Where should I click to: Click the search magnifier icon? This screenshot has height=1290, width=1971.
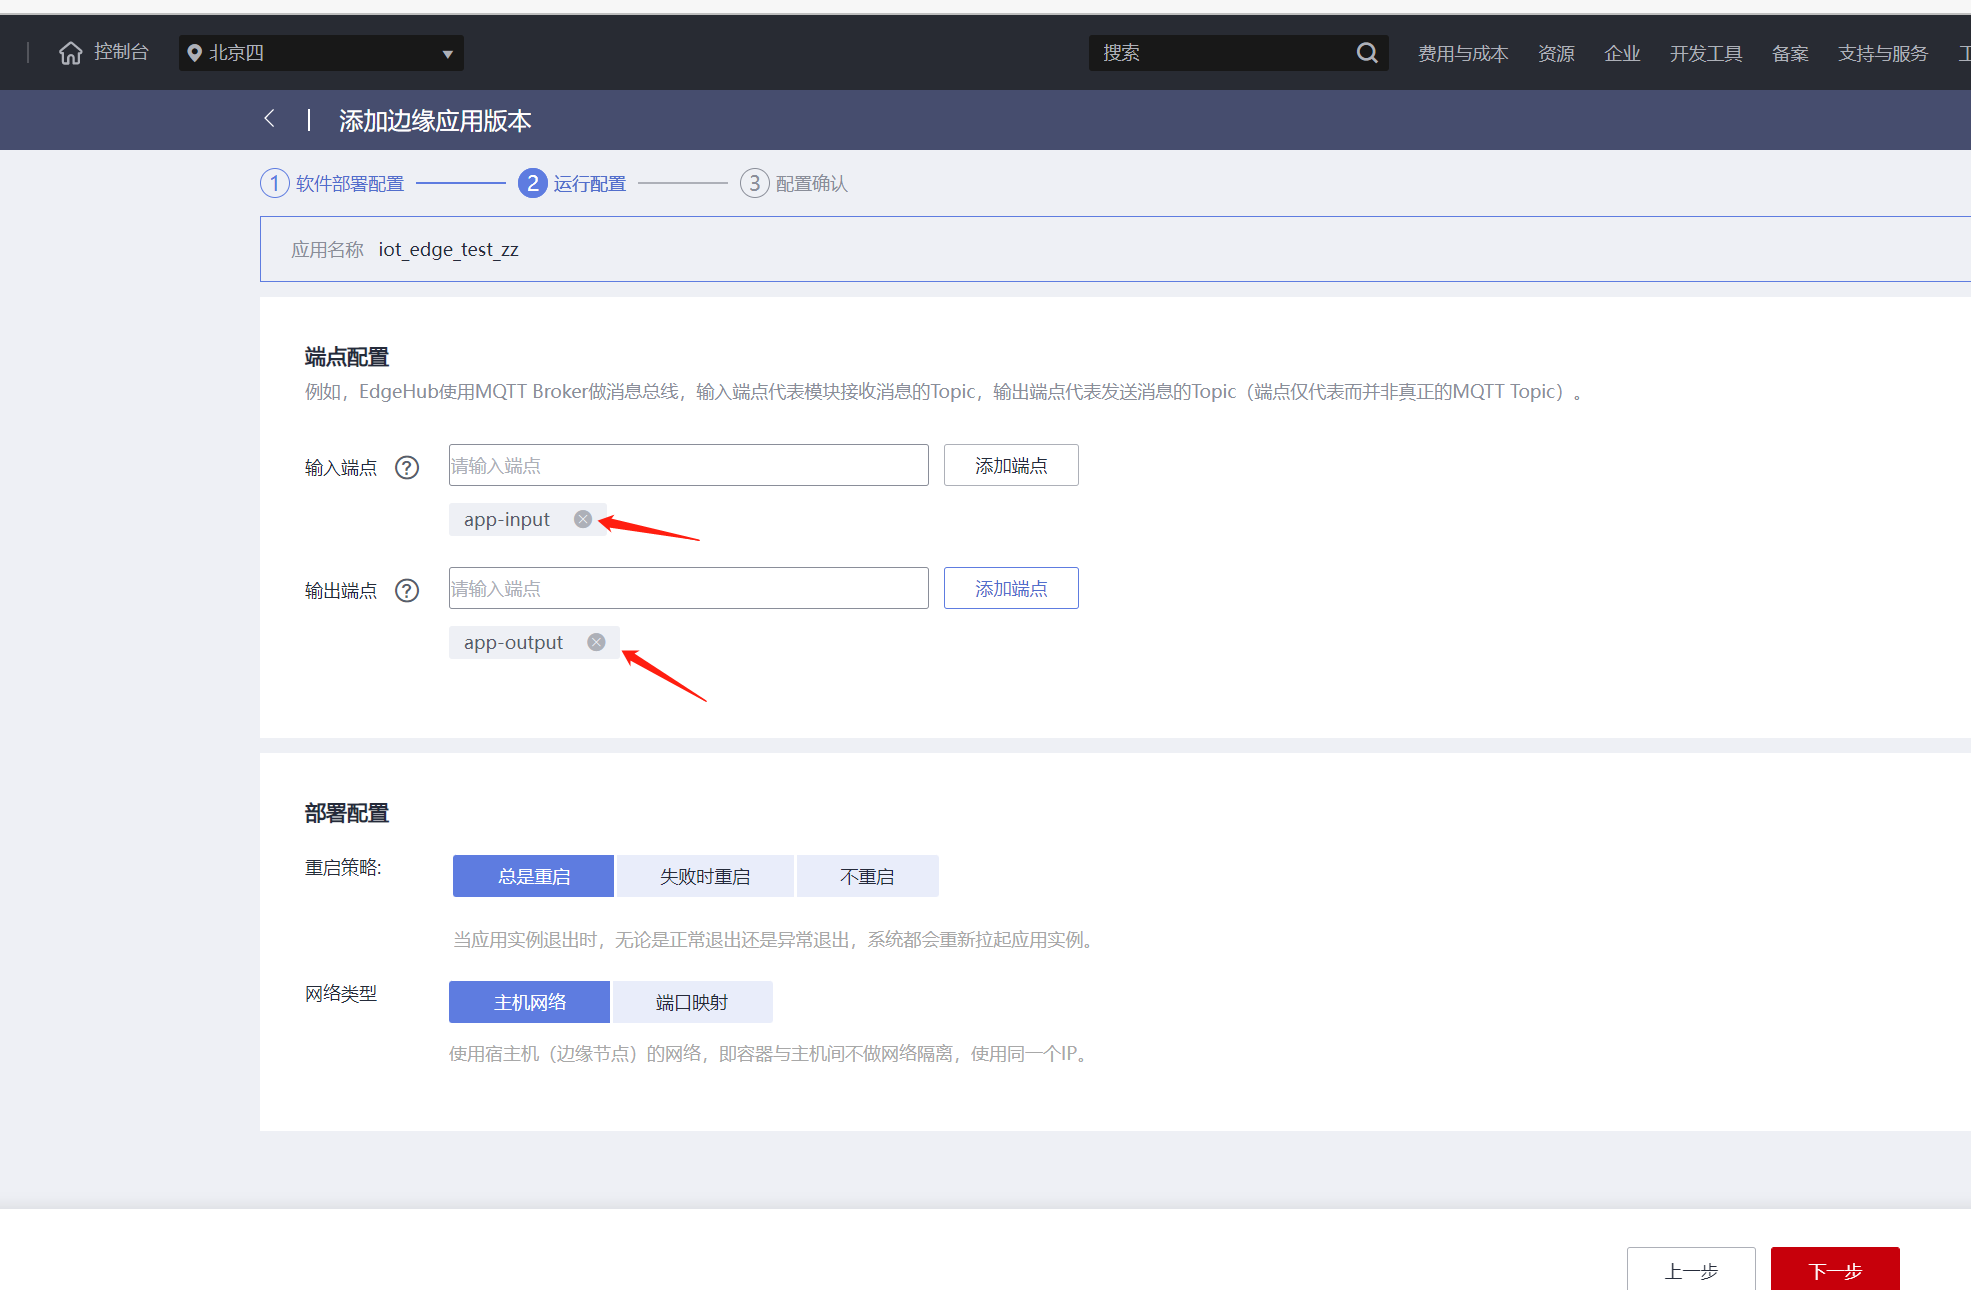[x=1366, y=53]
